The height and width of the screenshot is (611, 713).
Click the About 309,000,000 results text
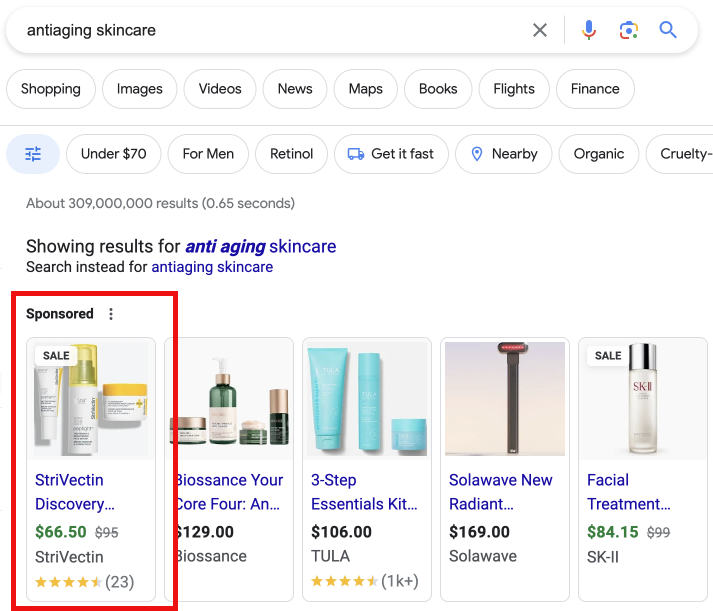[x=161, y=203]
